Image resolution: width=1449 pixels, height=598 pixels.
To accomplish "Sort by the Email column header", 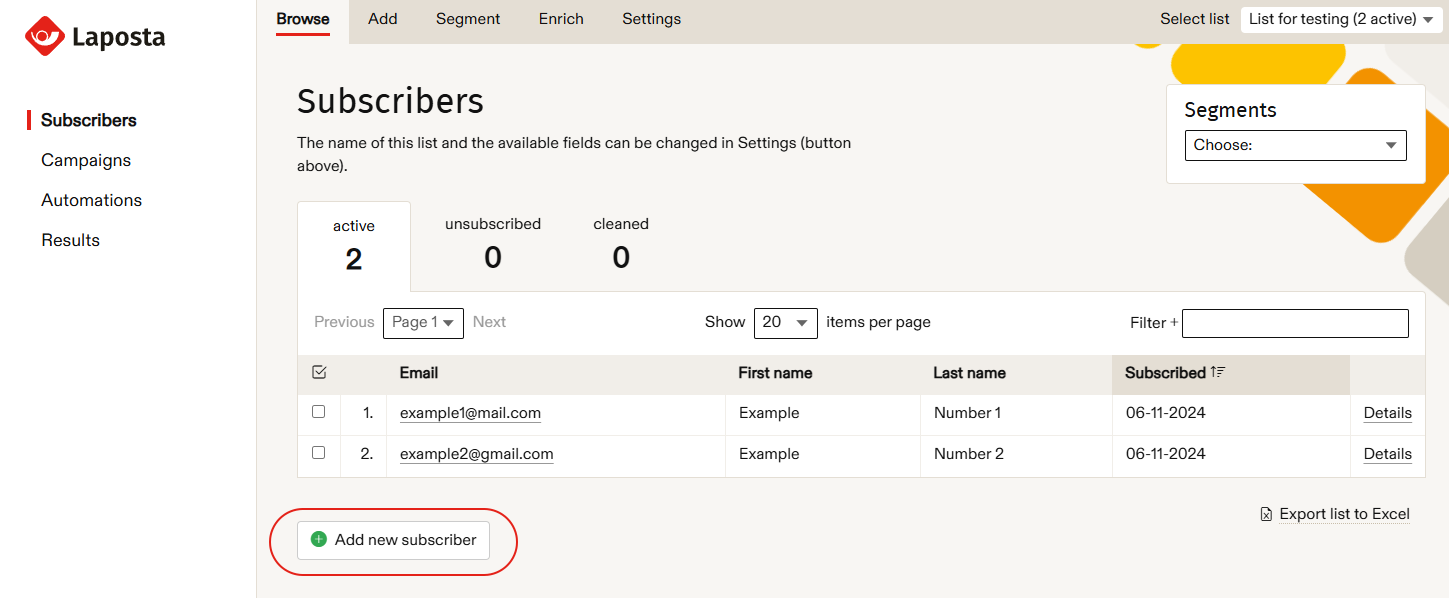I will point(419,373).
